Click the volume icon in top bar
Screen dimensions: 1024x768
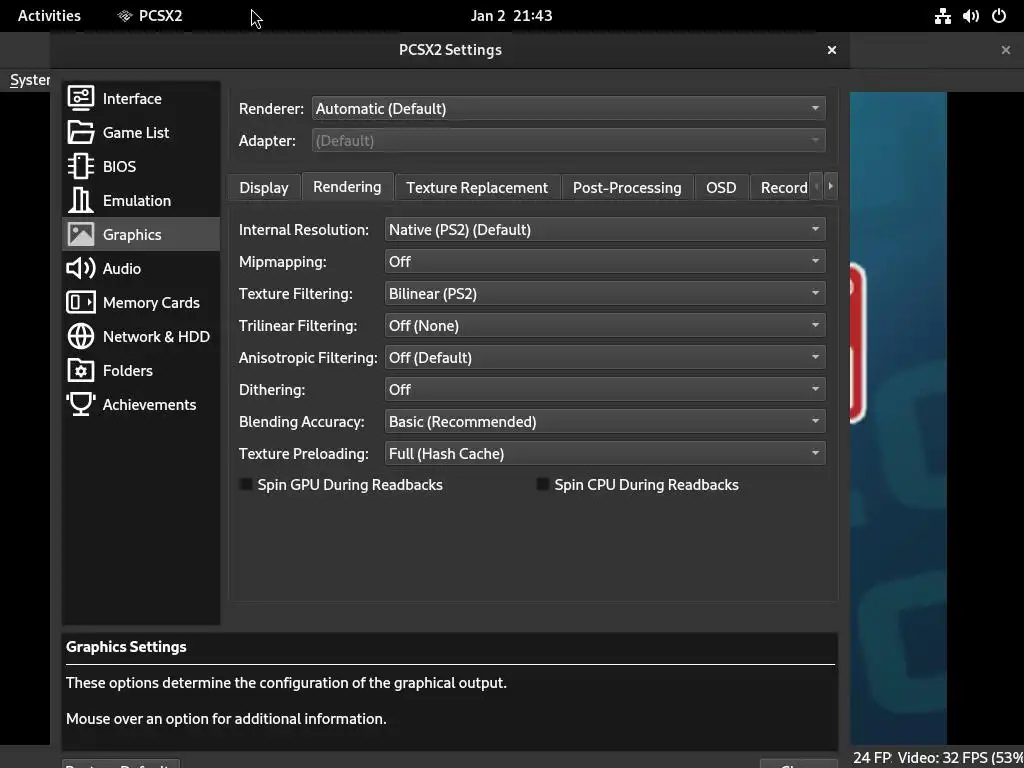click(x=970, y=16)
